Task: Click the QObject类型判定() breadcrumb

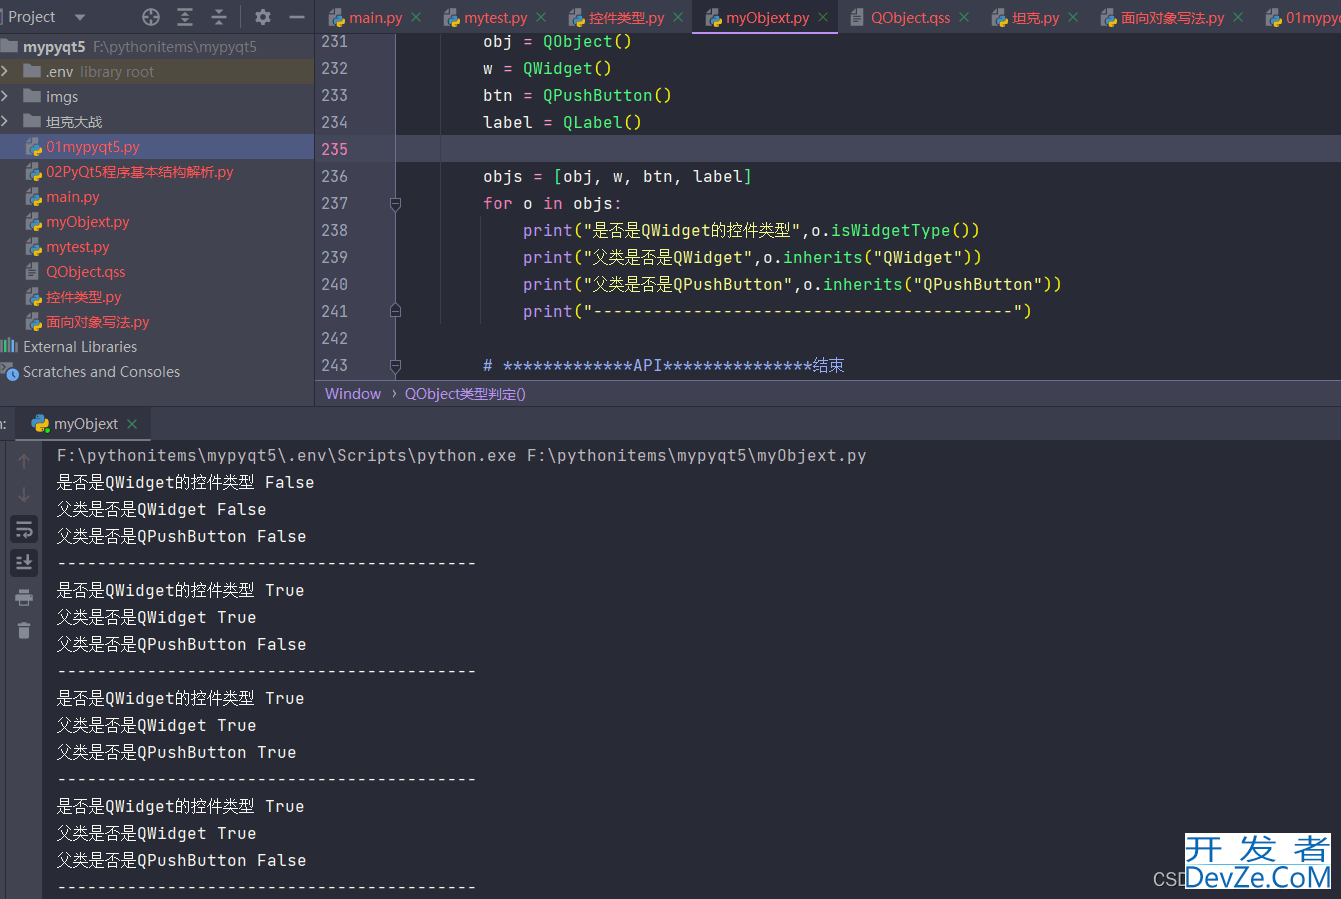Action: 465,394
